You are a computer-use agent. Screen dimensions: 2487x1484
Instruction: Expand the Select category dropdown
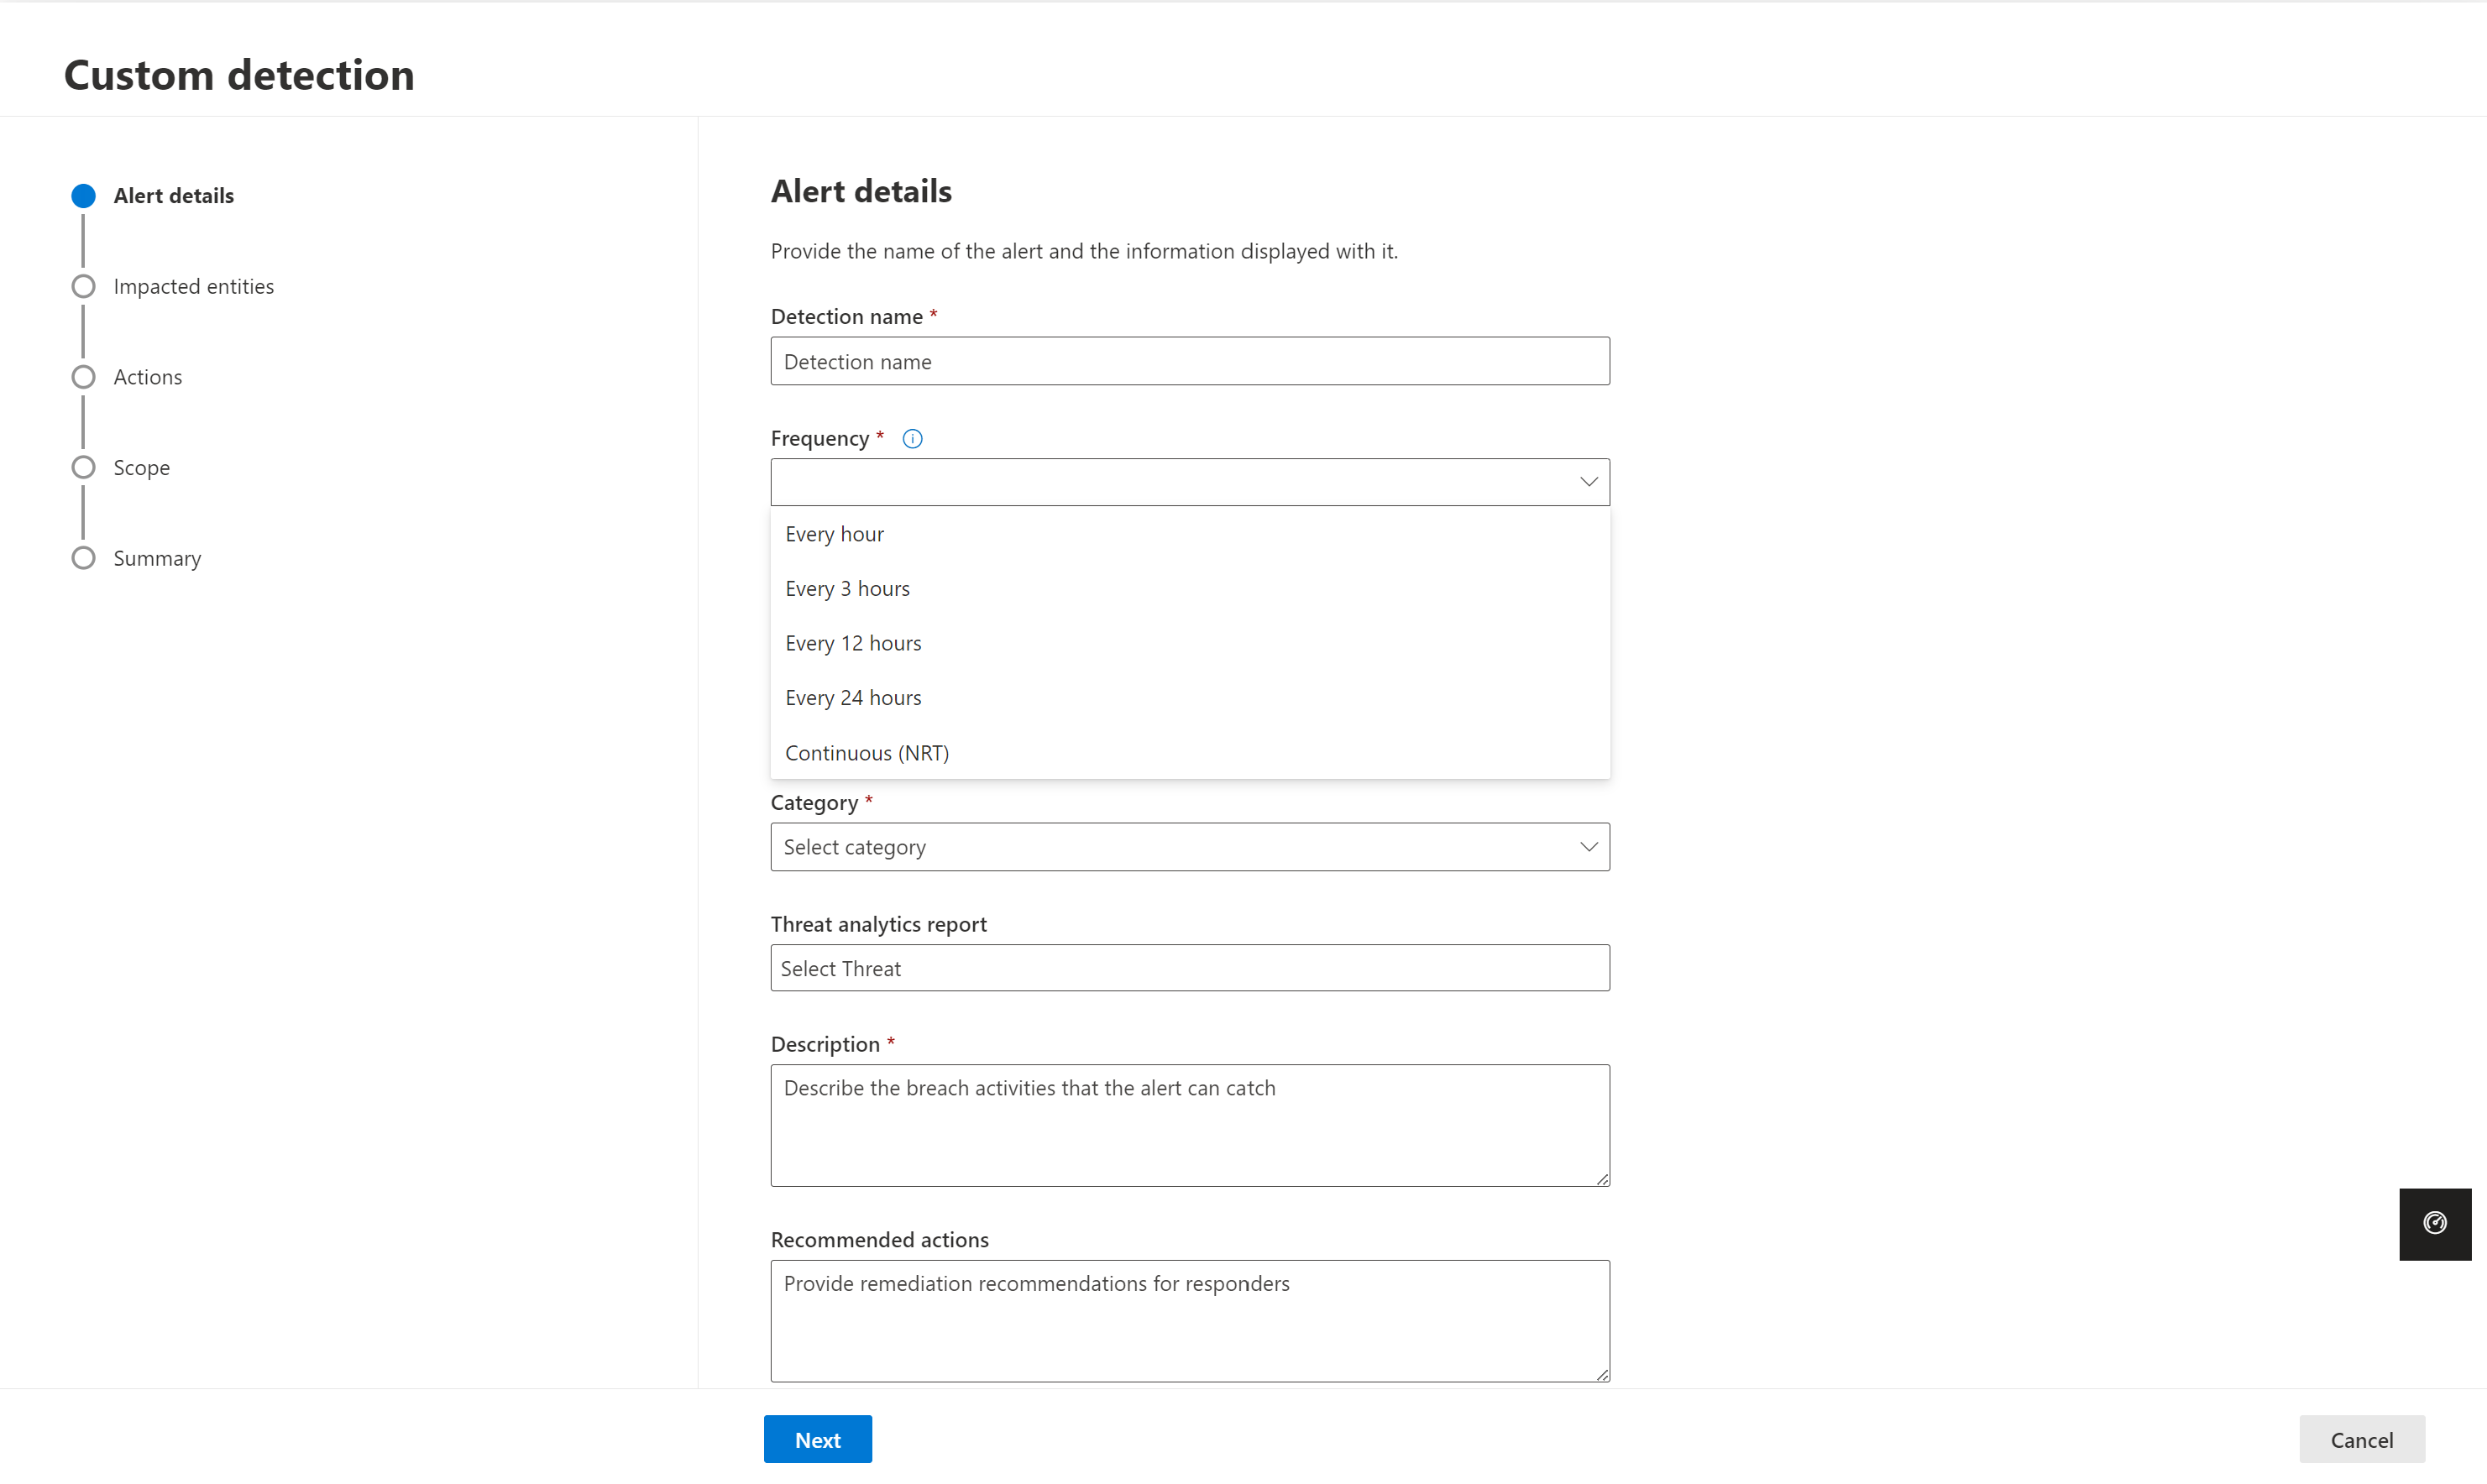click(1189, 847)
